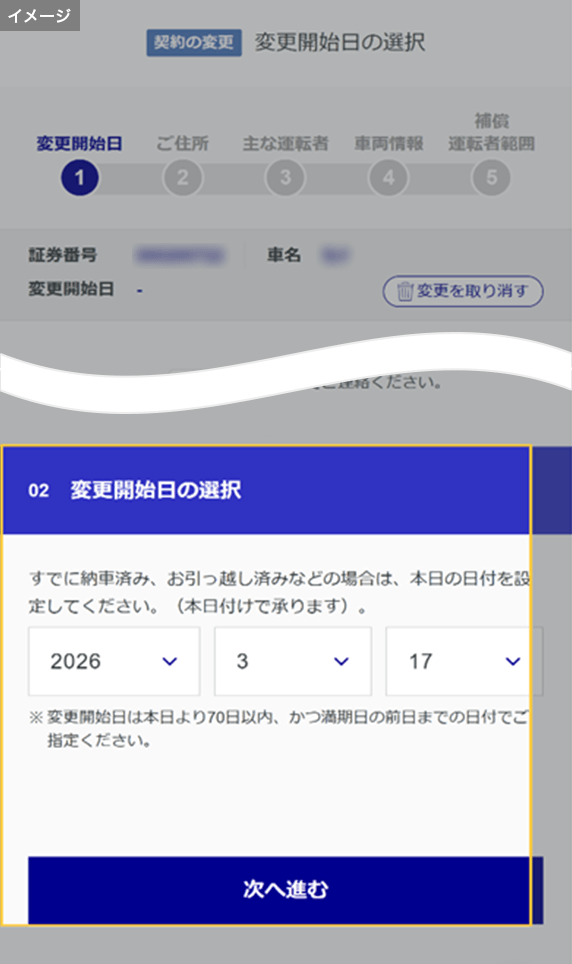Open the day dropdown showing 17
Screen dimensions: 572x964
click(464, 661)
